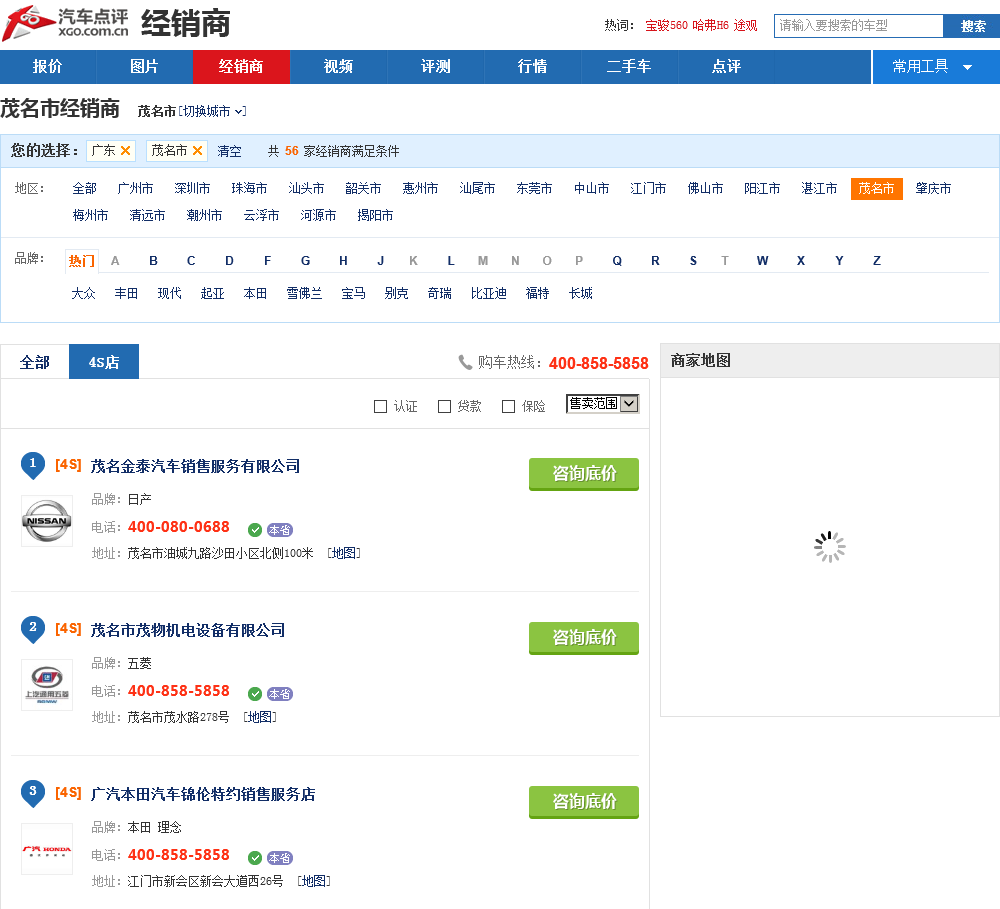Click the highlighted 茂名市 region button
Screen dimensions: 1000x909
(x=876, y=189)
